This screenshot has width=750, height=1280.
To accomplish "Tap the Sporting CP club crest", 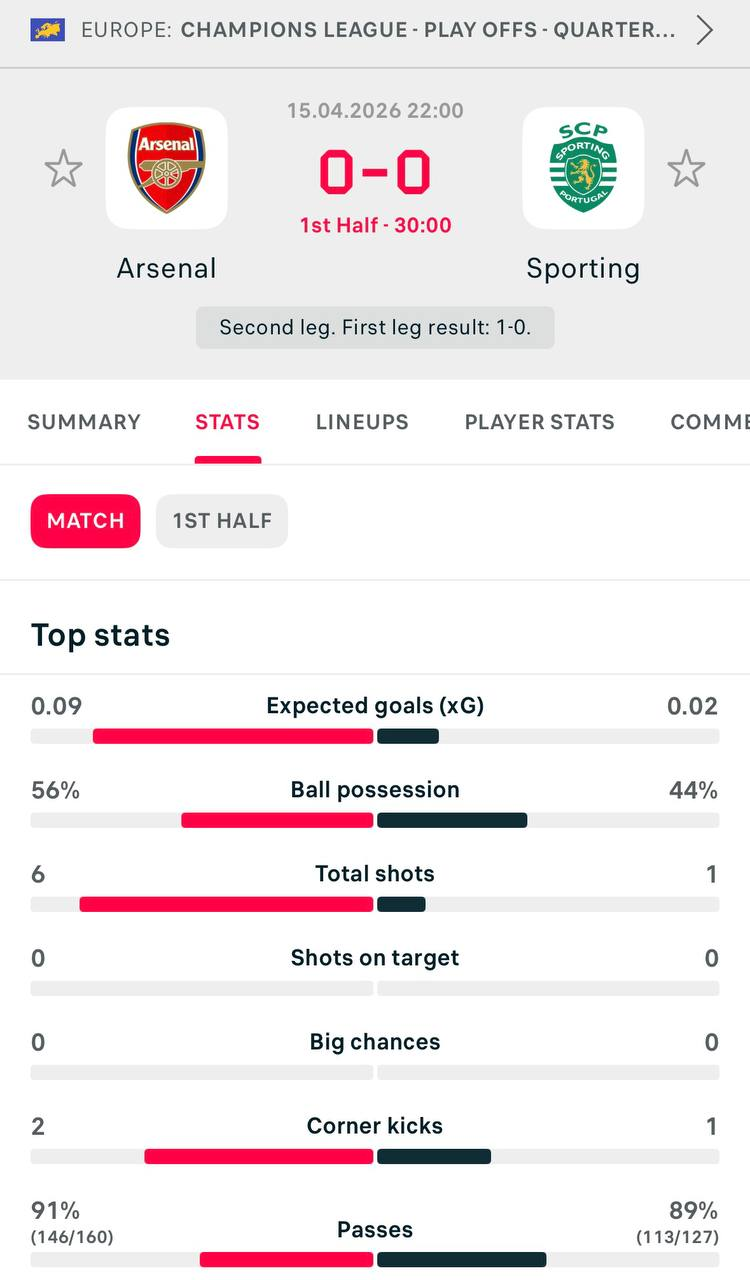I will [583, 168].
